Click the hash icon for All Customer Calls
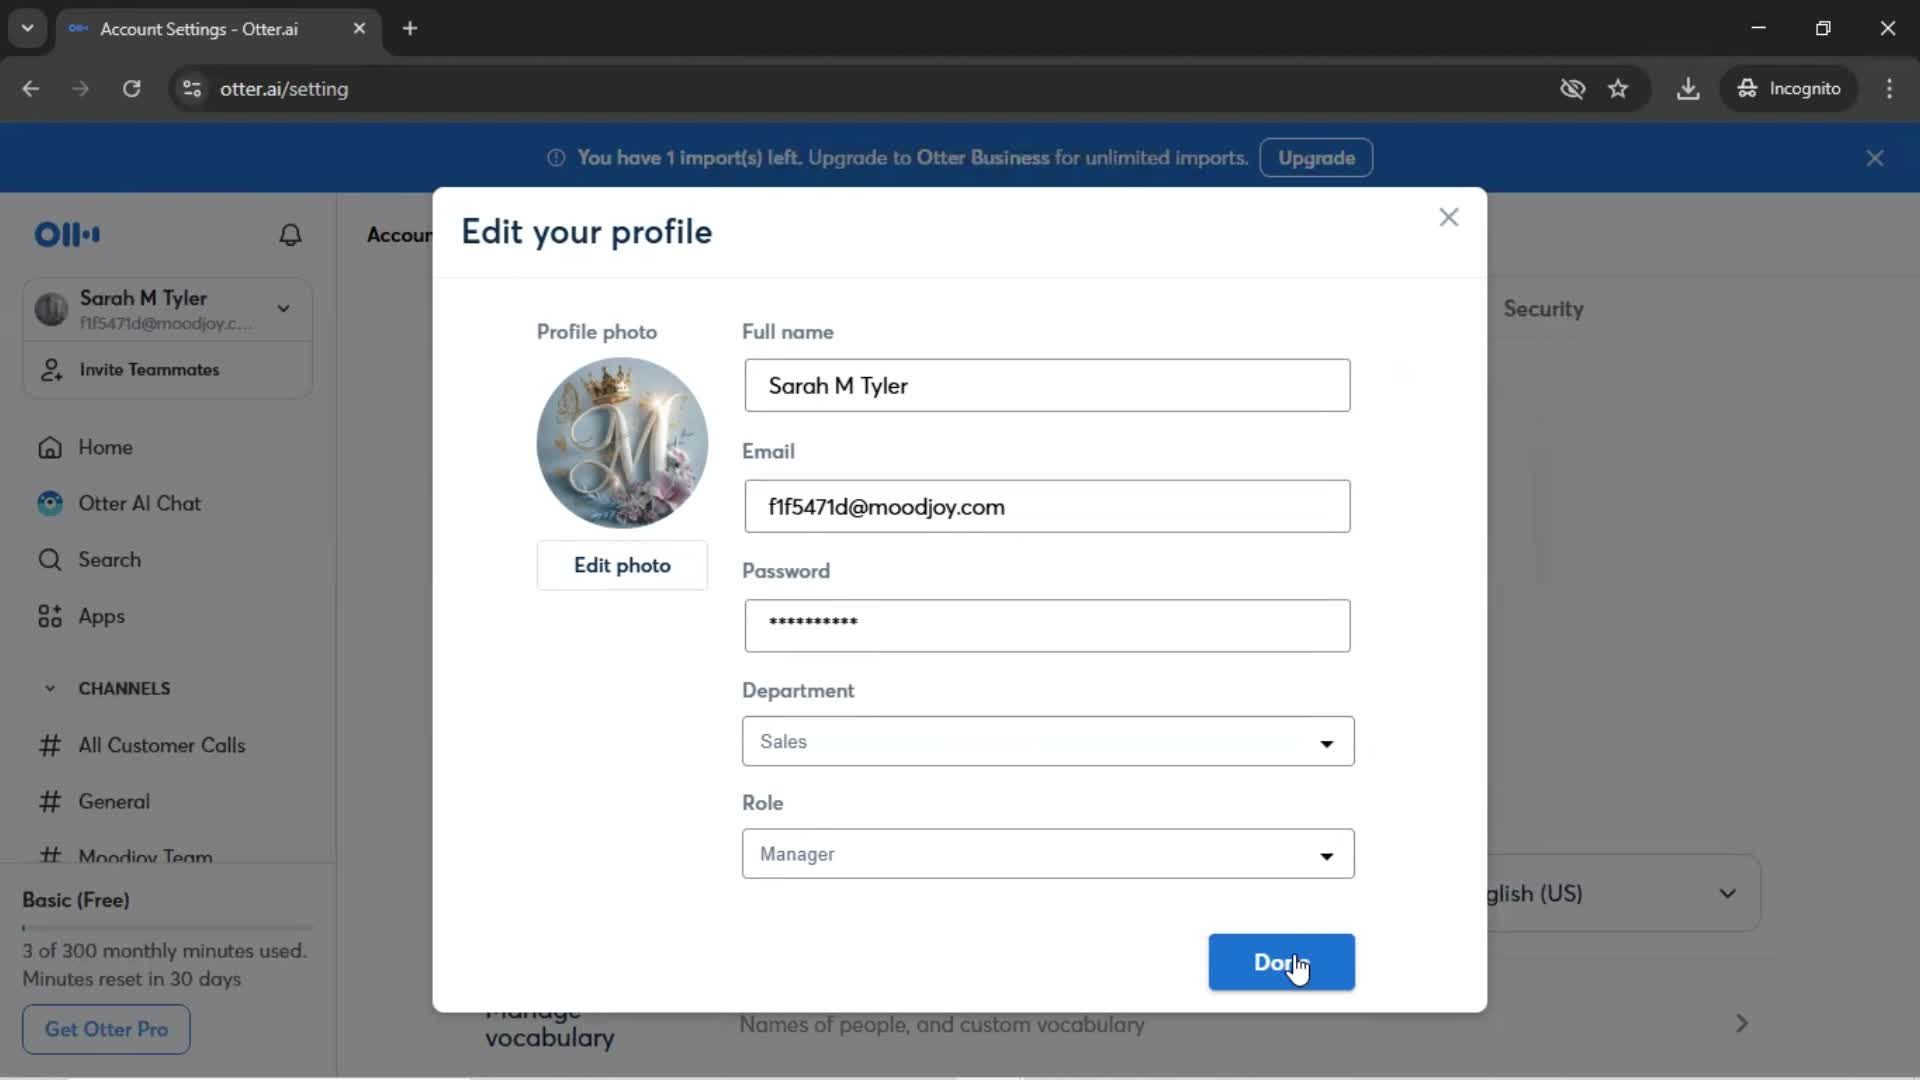 click(50, 746)
